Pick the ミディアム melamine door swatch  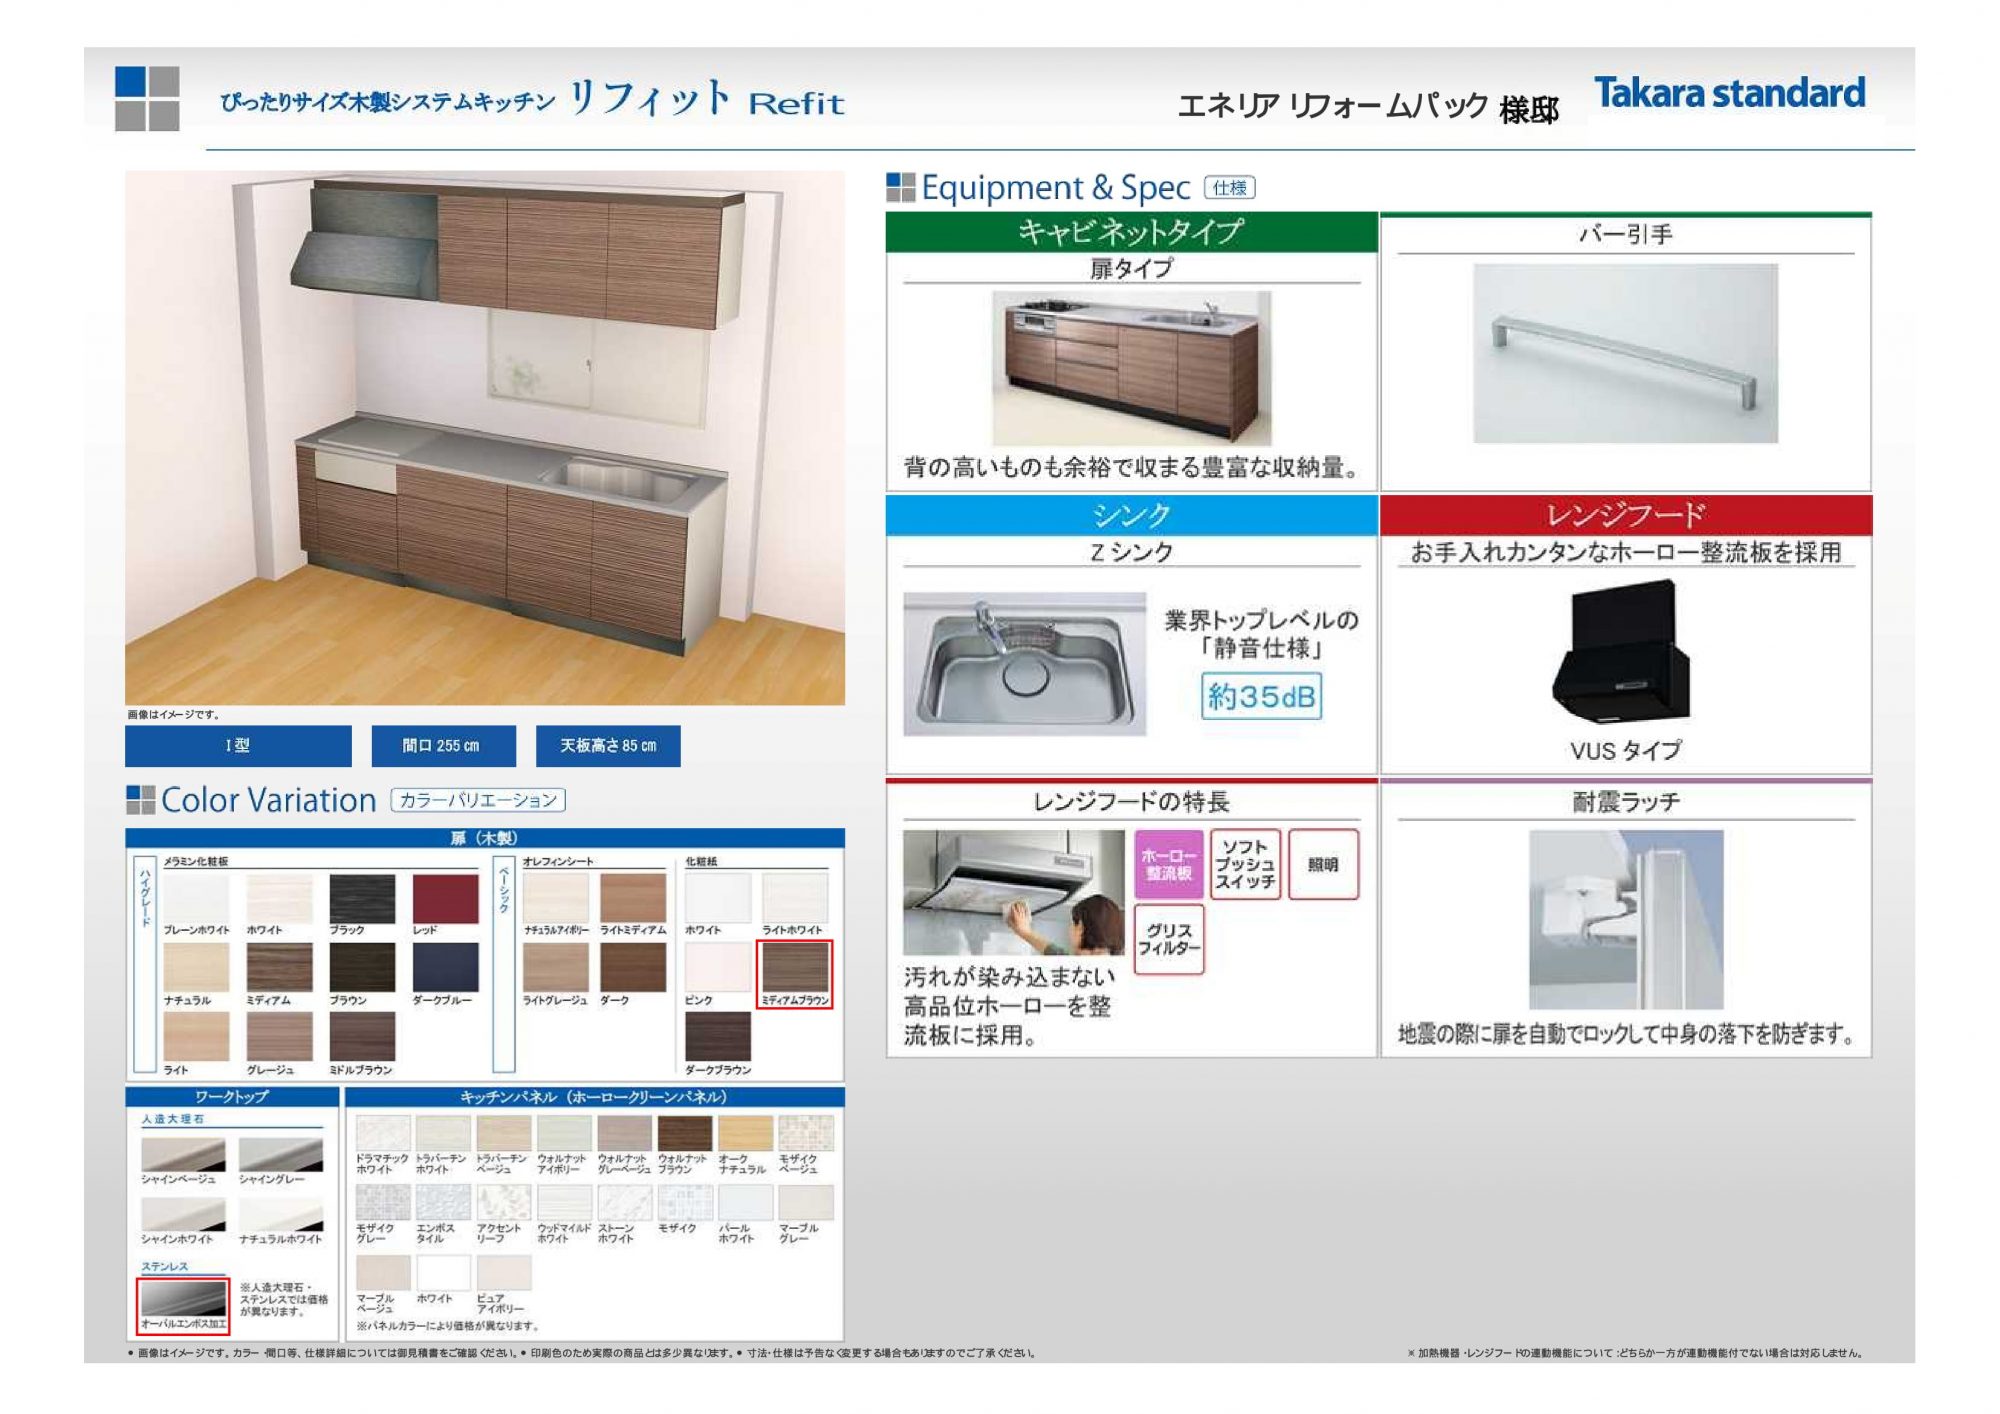click(x=279, y=968)
